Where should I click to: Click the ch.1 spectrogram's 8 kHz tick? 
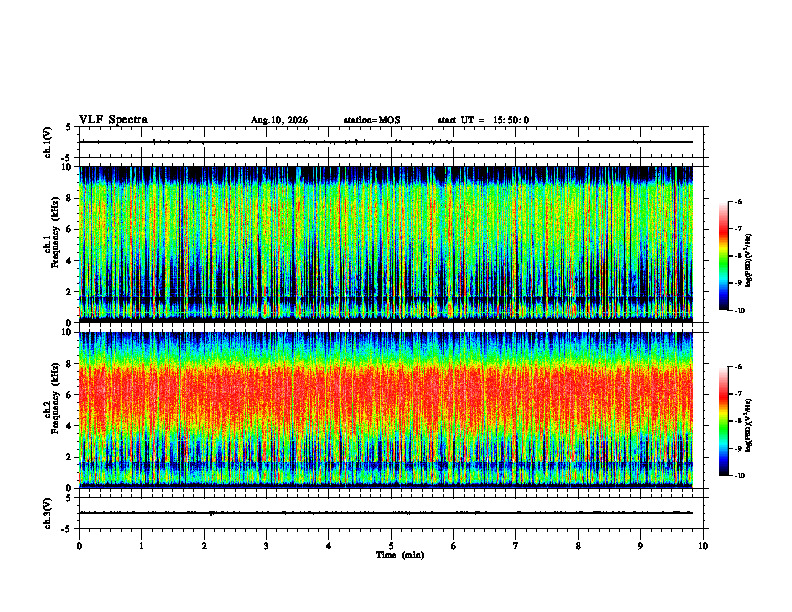(74, 198)
